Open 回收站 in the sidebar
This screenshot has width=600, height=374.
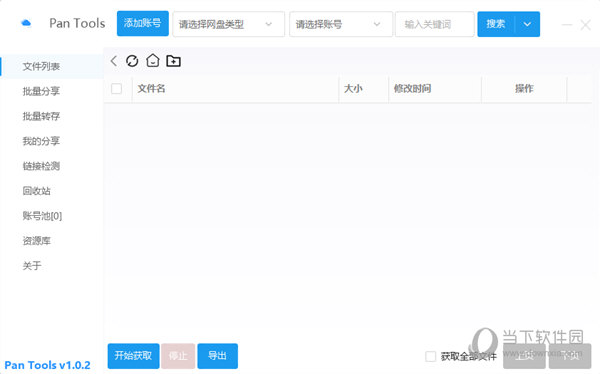point(36,191)
